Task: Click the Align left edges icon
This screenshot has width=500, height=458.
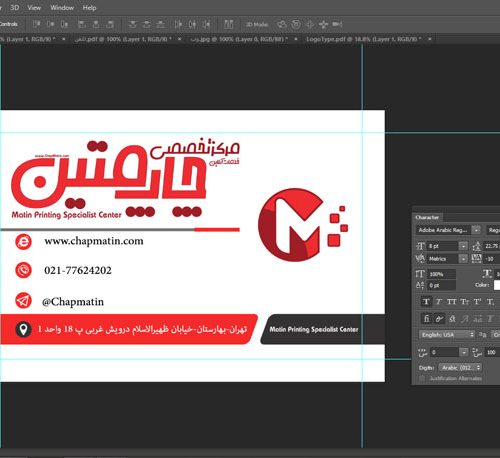Action: coord(81,24)
